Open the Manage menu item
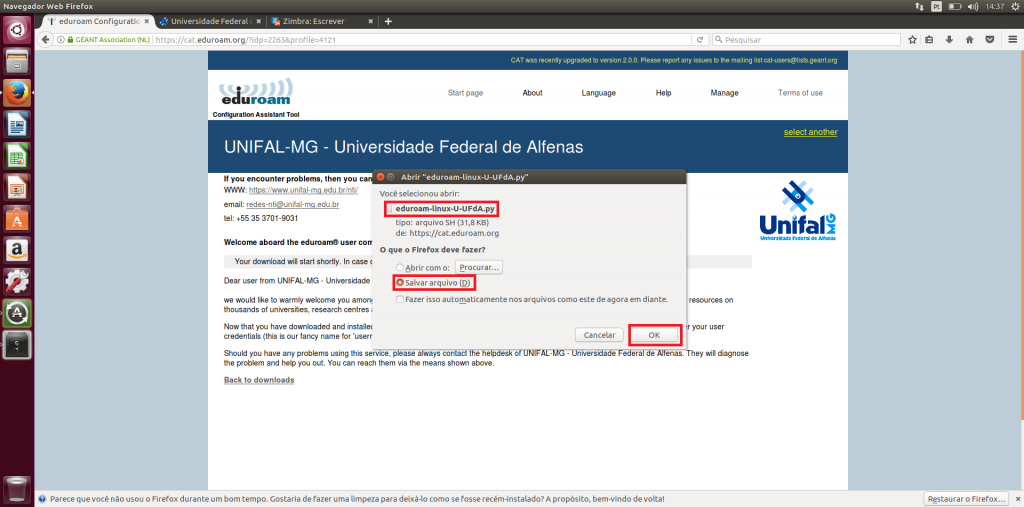The height and width of the screenshot is (507, 1024). tap(724, 93)
